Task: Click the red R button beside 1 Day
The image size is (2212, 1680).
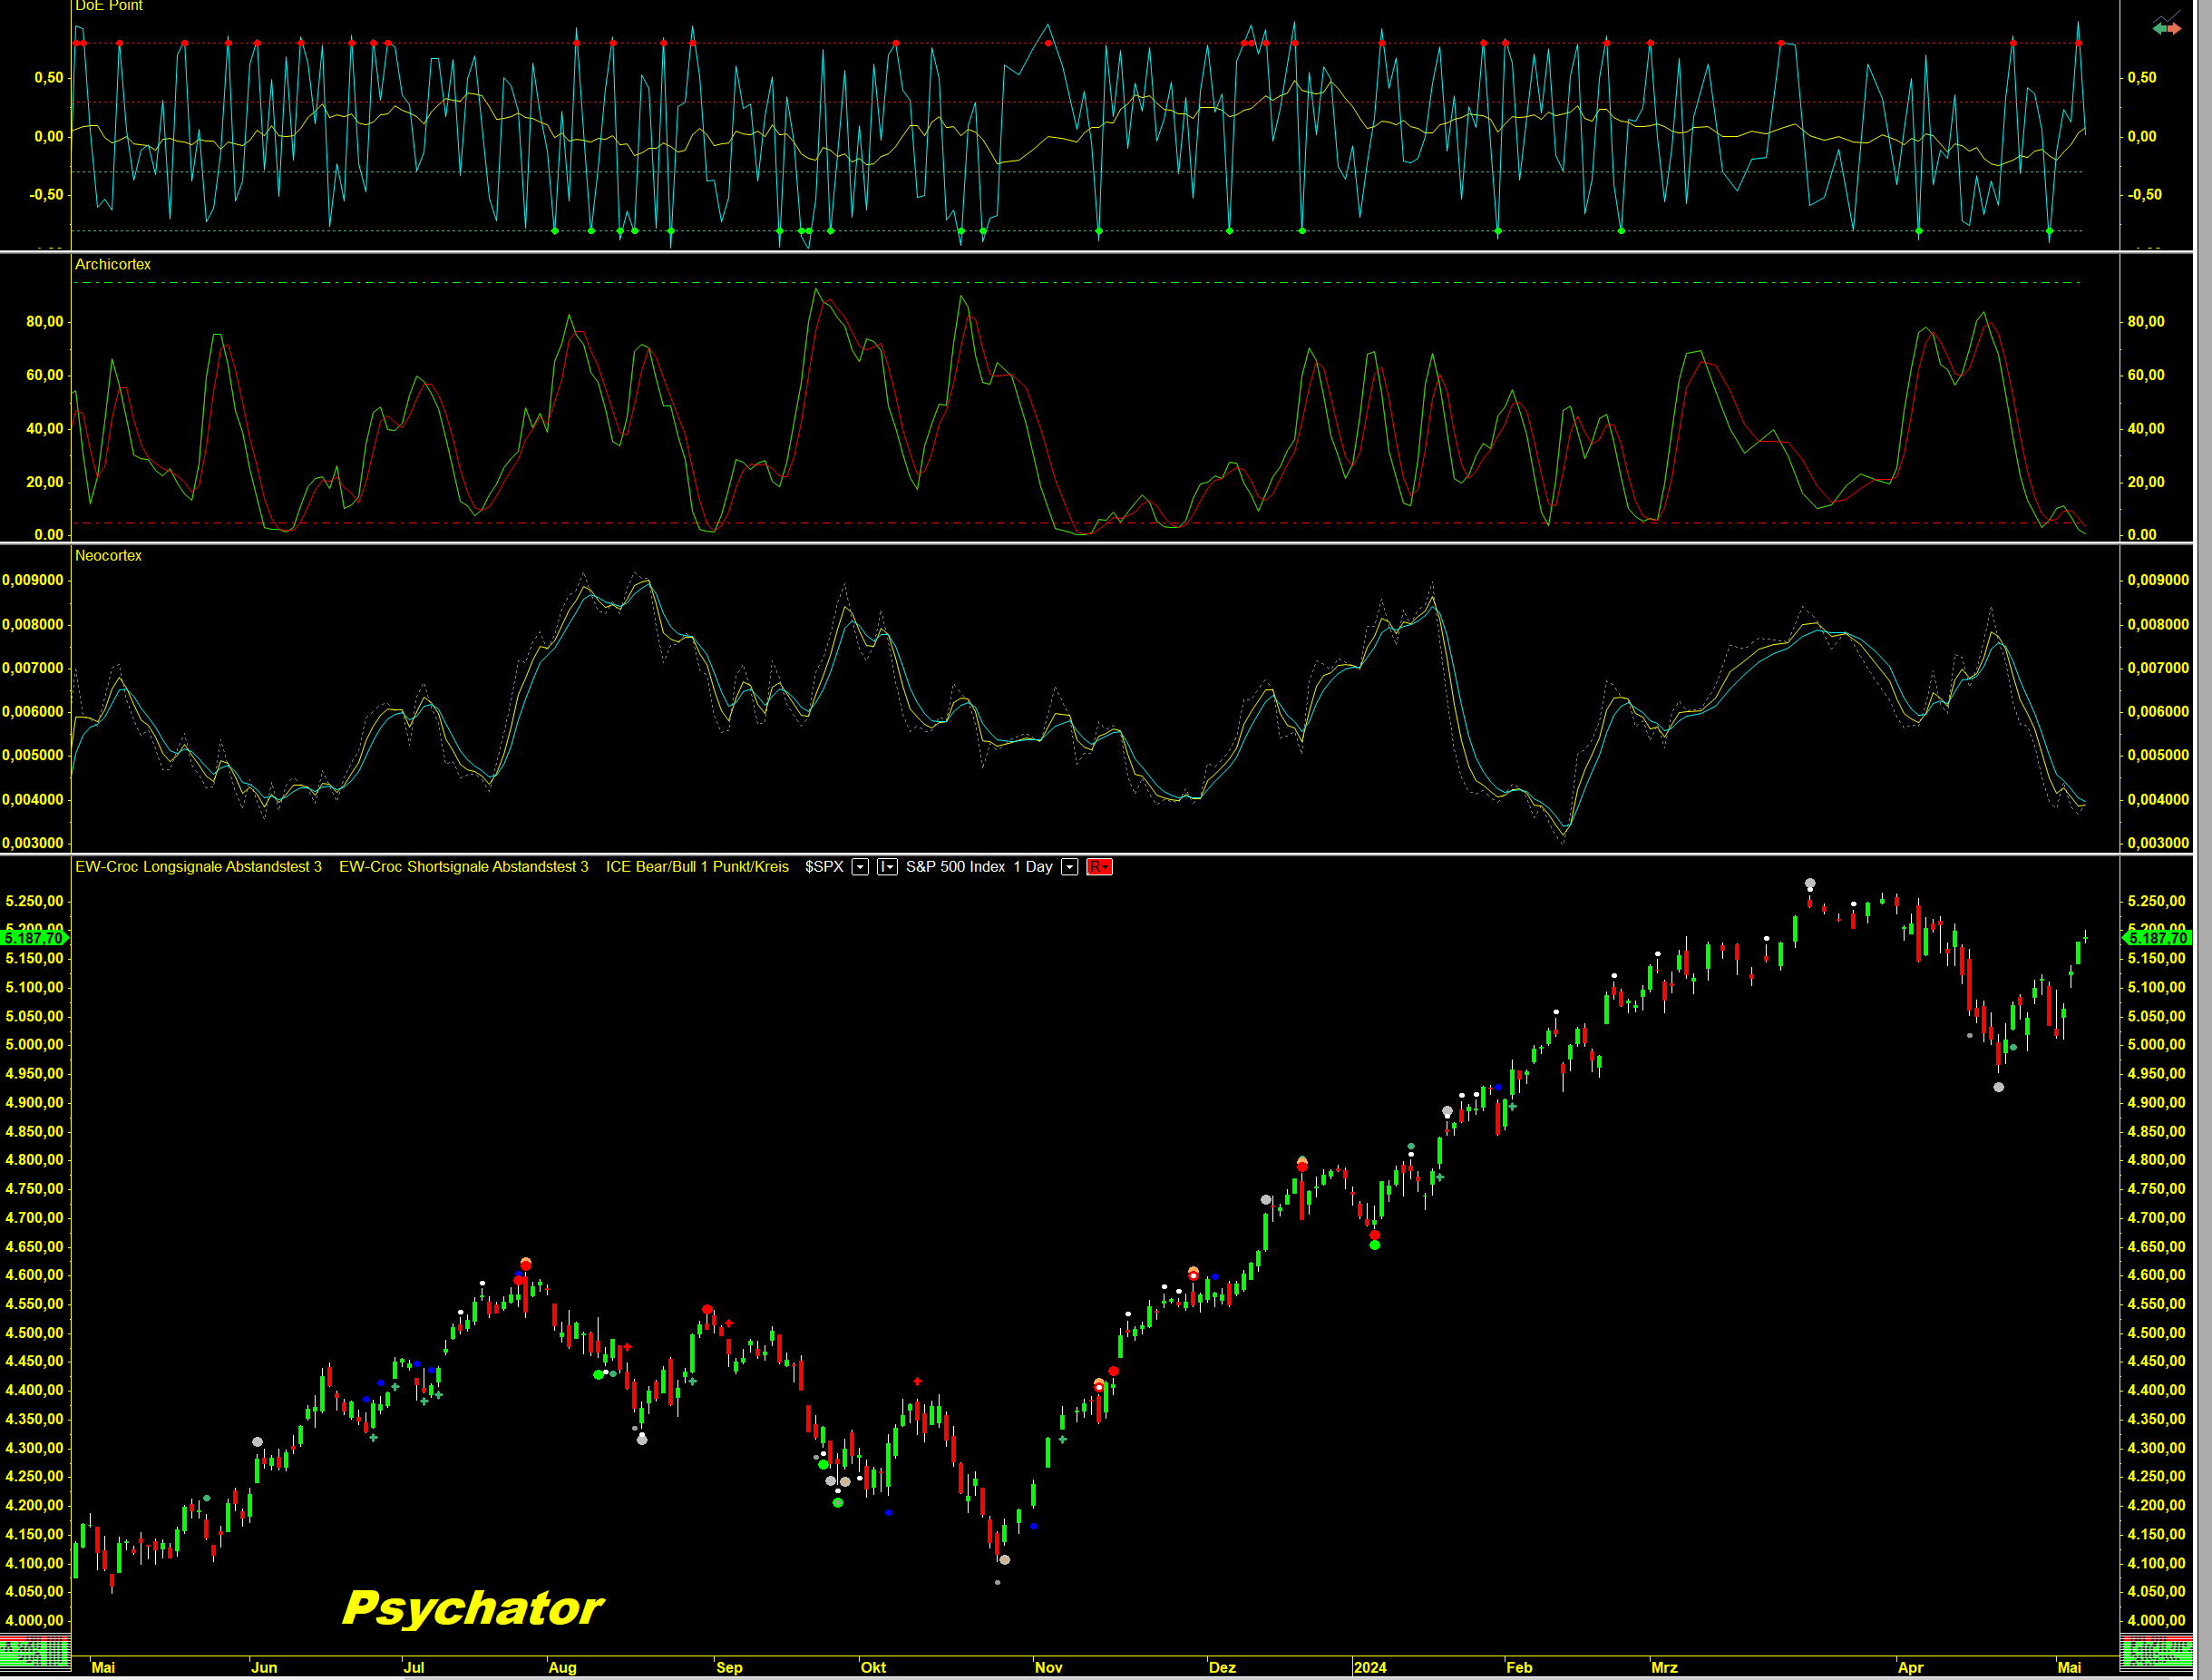Action: pos(1099,867)
